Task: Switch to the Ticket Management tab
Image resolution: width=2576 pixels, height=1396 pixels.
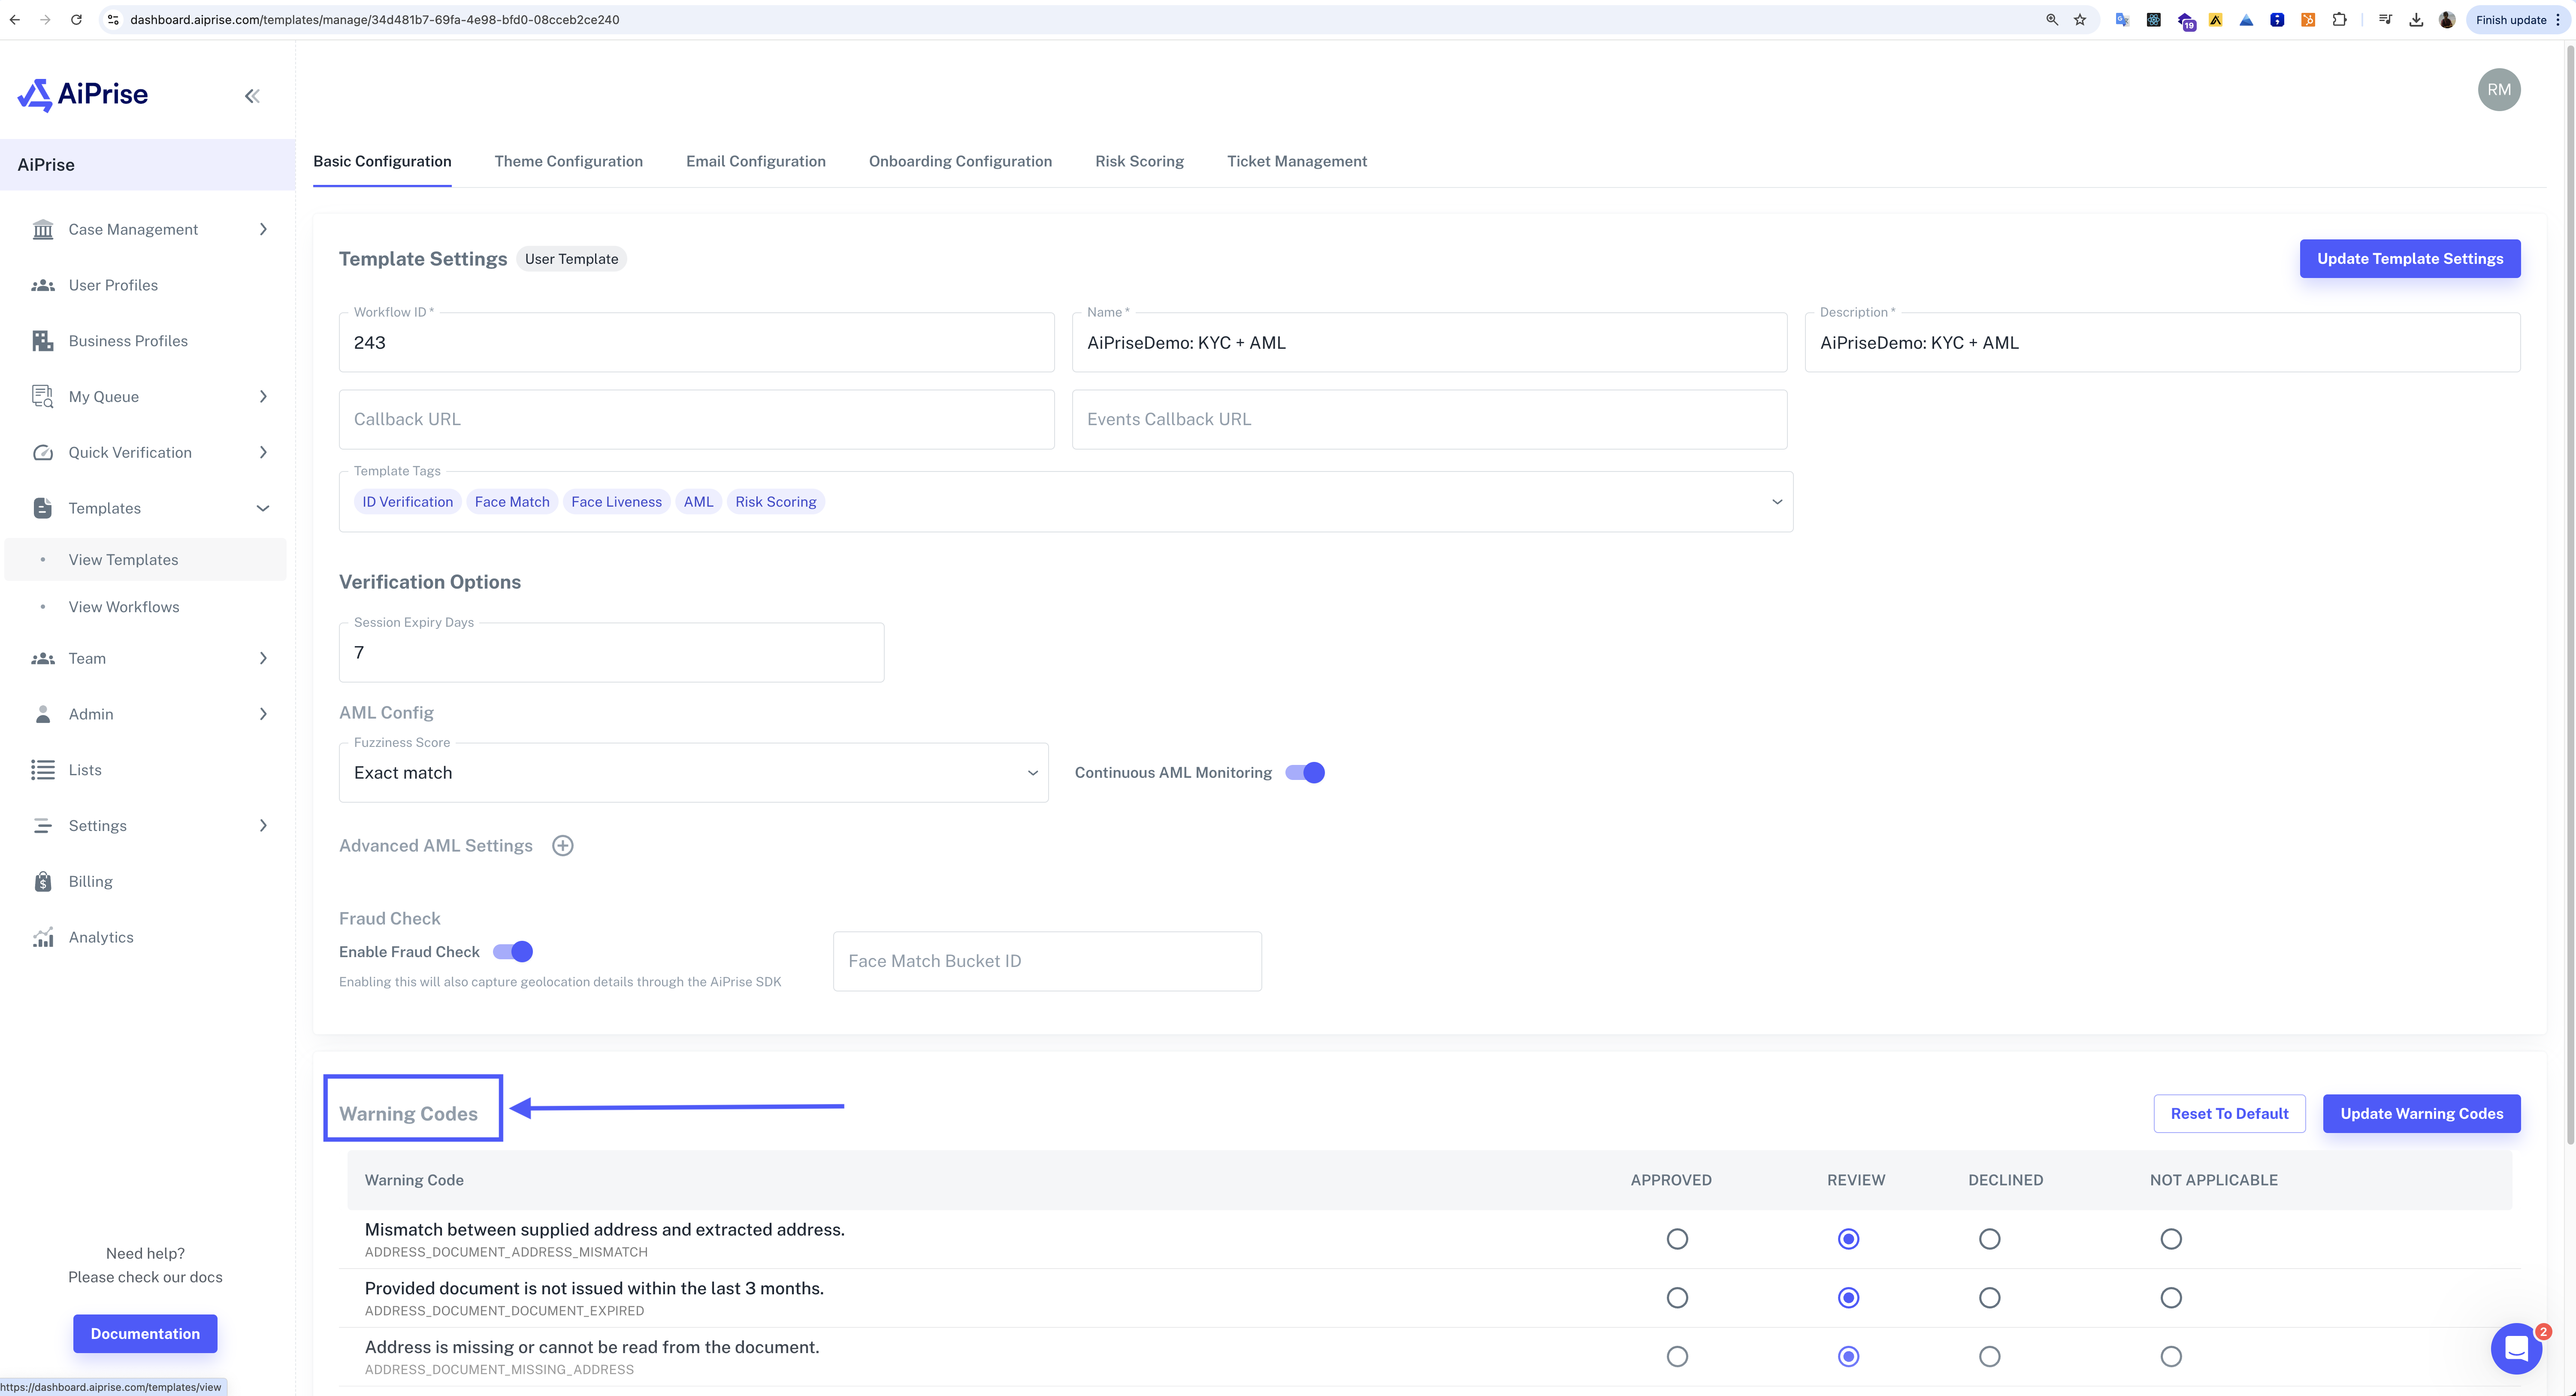Action: [1297, 162]
